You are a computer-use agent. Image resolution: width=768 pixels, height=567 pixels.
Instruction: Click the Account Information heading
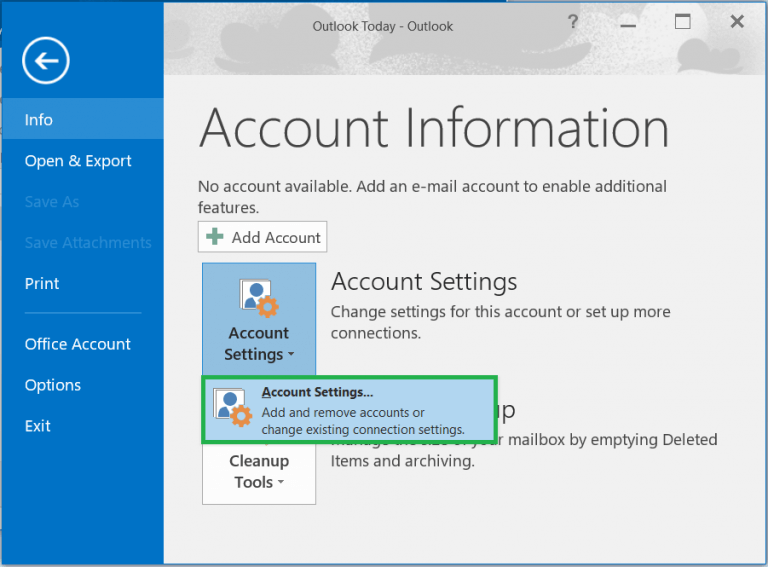pos(434,128)
